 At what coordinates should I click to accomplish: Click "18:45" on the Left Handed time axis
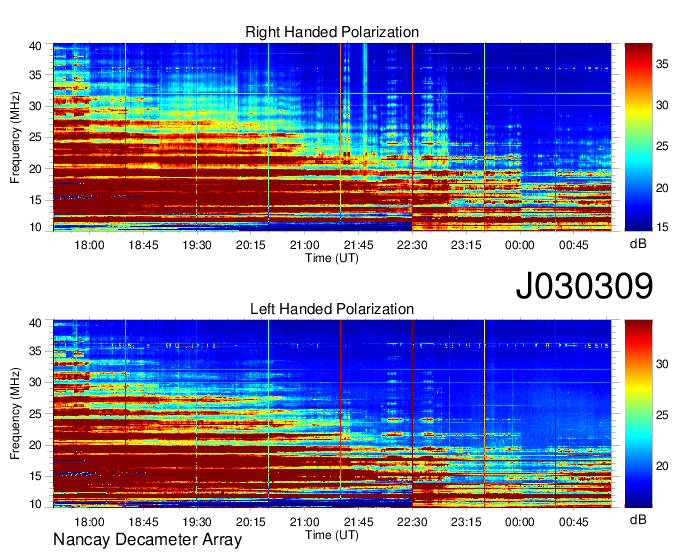(x=143, y=522)
